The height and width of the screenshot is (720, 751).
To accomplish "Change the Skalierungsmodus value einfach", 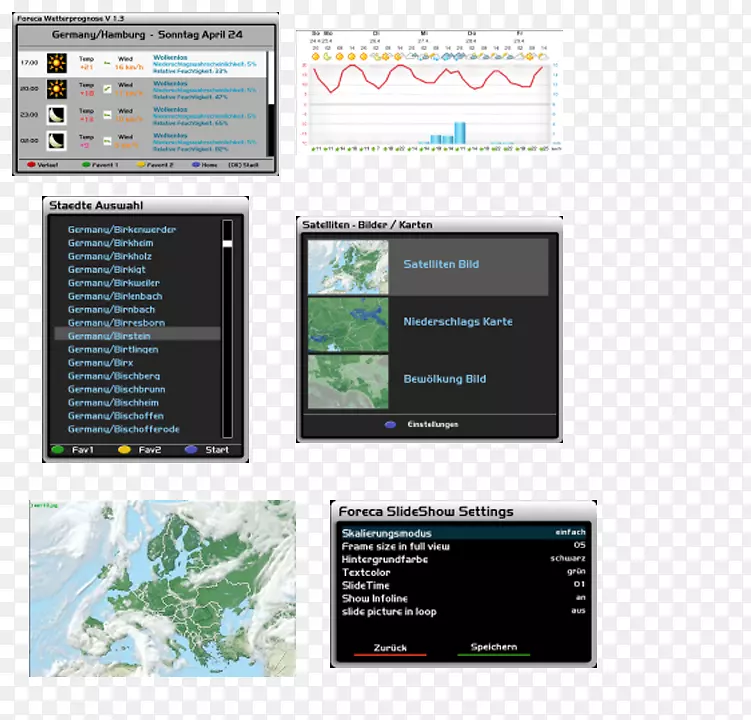I will [570, 532].
